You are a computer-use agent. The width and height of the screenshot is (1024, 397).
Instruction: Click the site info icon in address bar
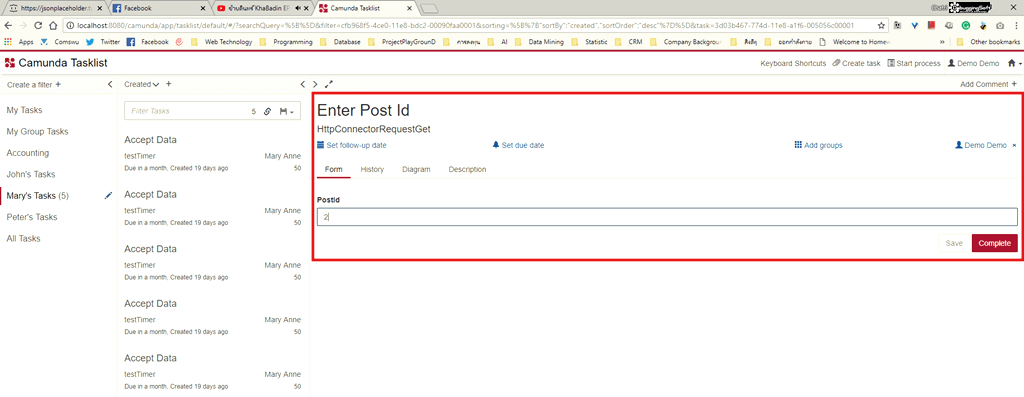[x=71, y=25]
